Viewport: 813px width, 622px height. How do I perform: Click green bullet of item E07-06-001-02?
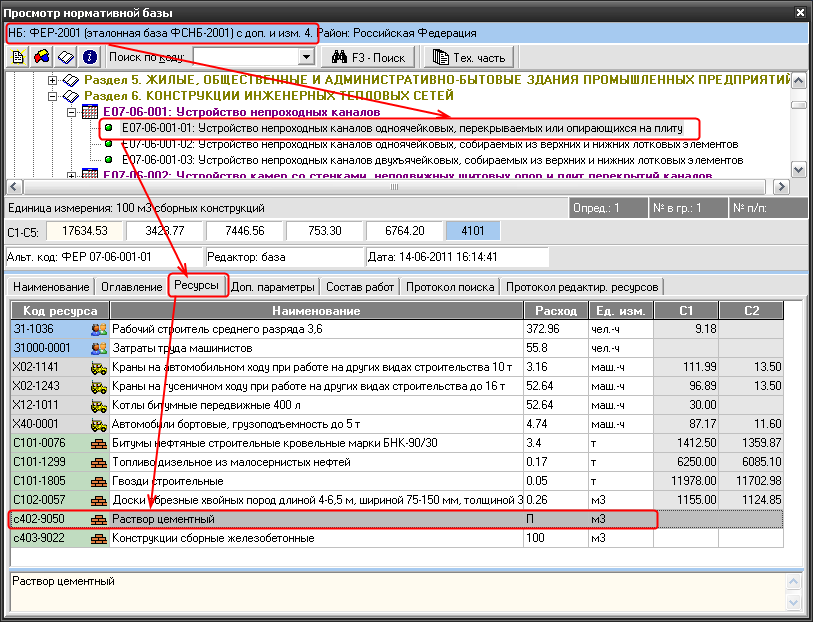tap(109, 144)
